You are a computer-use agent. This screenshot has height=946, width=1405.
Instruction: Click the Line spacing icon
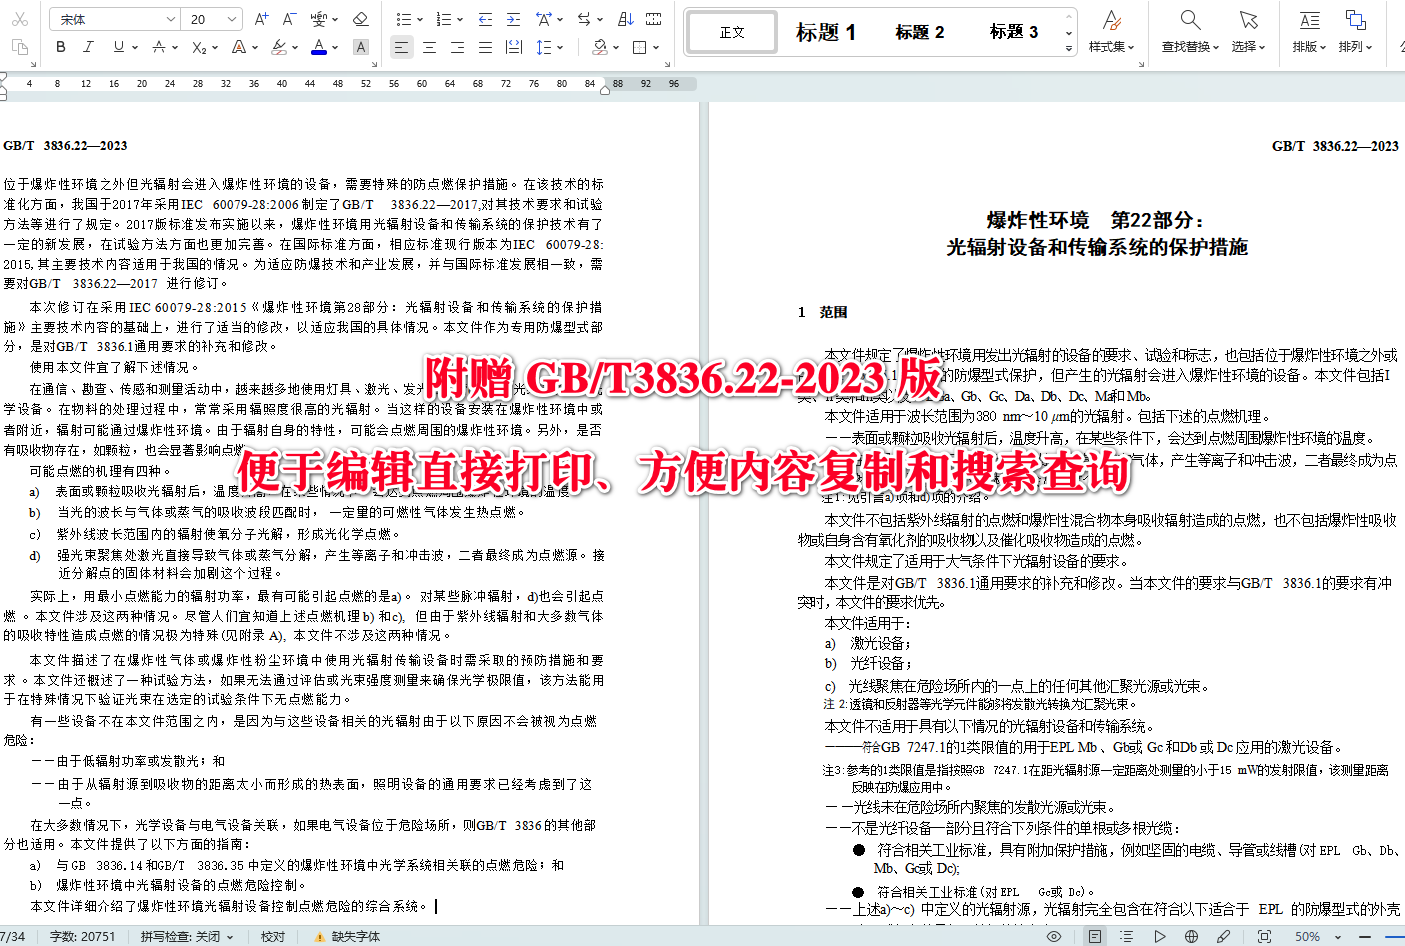pyautogui.click(x=543, y=47)
